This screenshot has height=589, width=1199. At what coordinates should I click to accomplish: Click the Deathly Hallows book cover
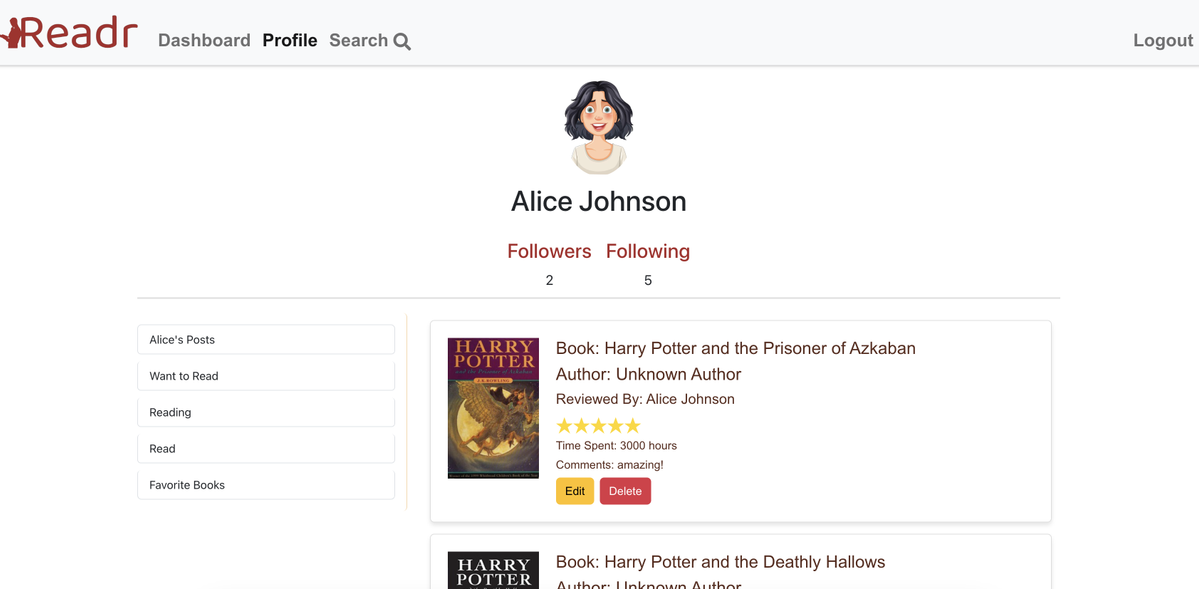pyautogui.click(x=493, y=570)
